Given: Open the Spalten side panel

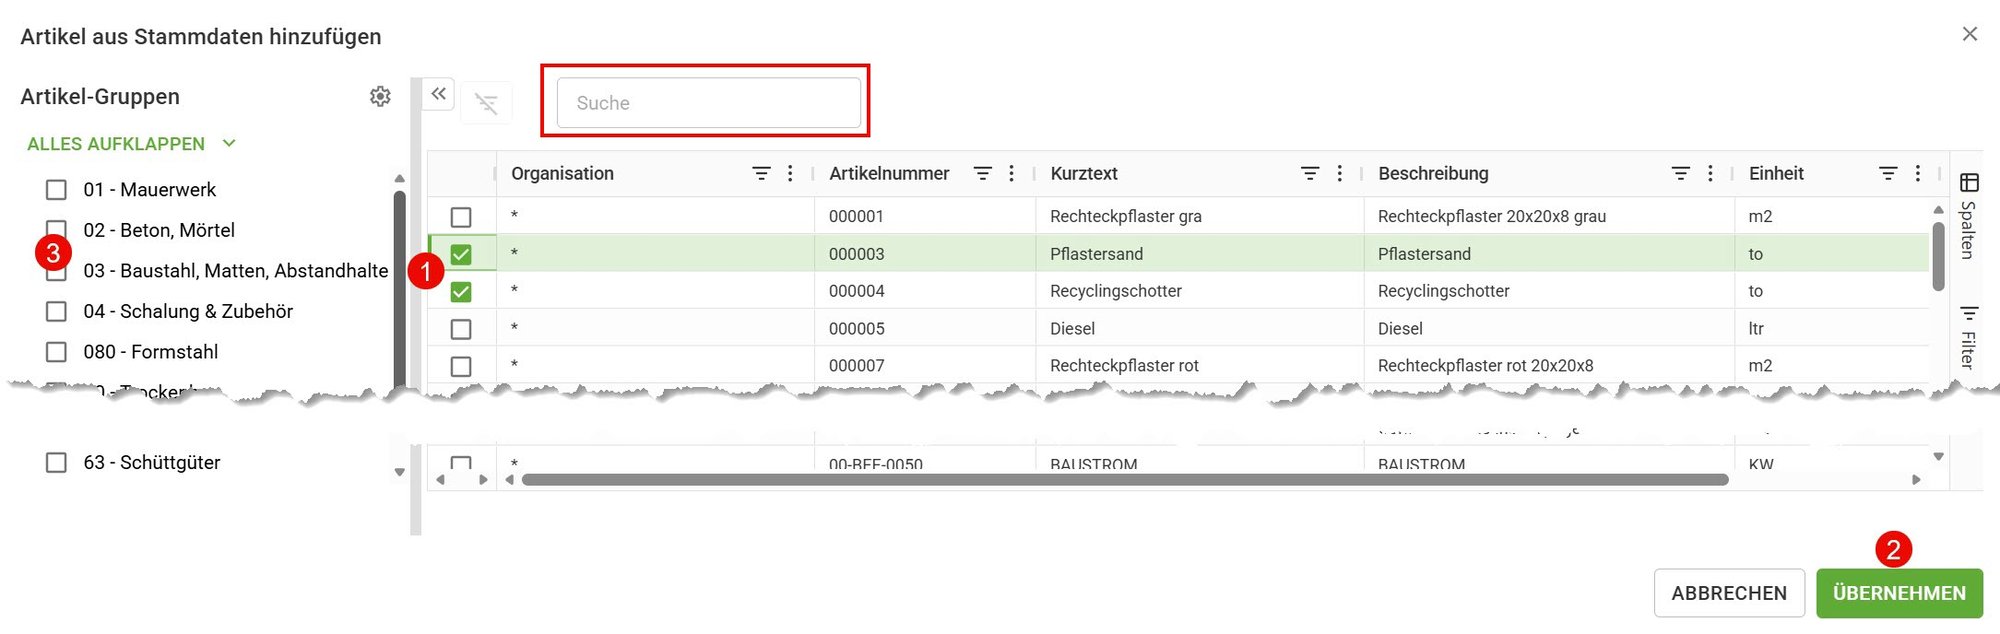Looking at the screenshot, I should pyautogui.click(x=1968, y=216).
